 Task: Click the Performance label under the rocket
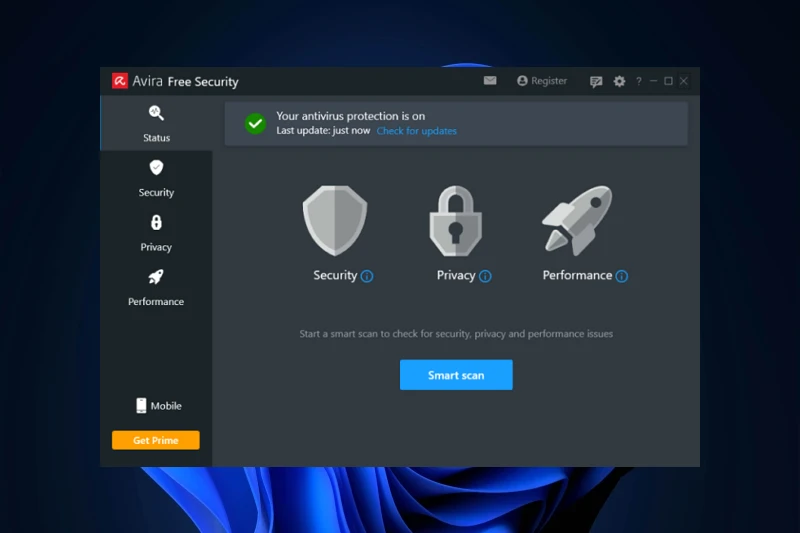point(577,275)
